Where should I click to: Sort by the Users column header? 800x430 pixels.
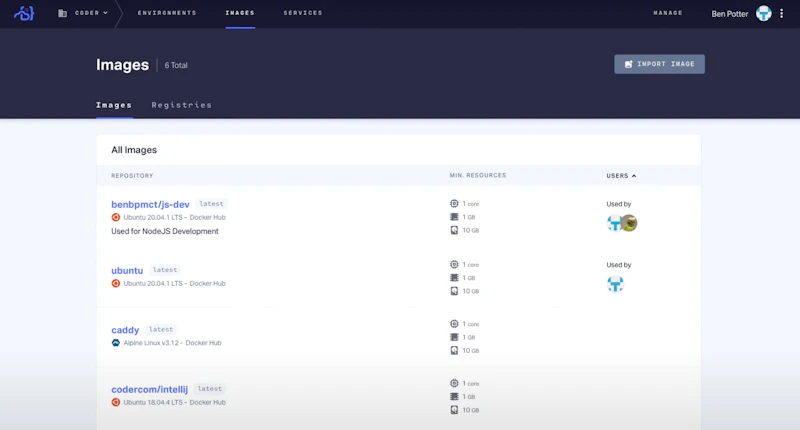[x=621, y=175]
